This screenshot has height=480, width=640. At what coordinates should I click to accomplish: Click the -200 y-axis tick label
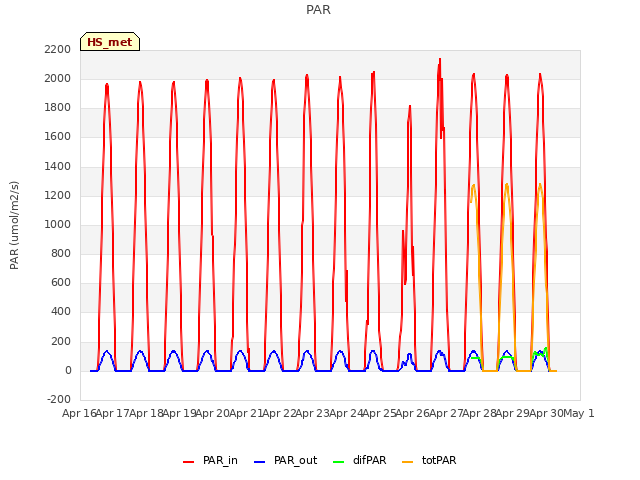click(59, 399)
